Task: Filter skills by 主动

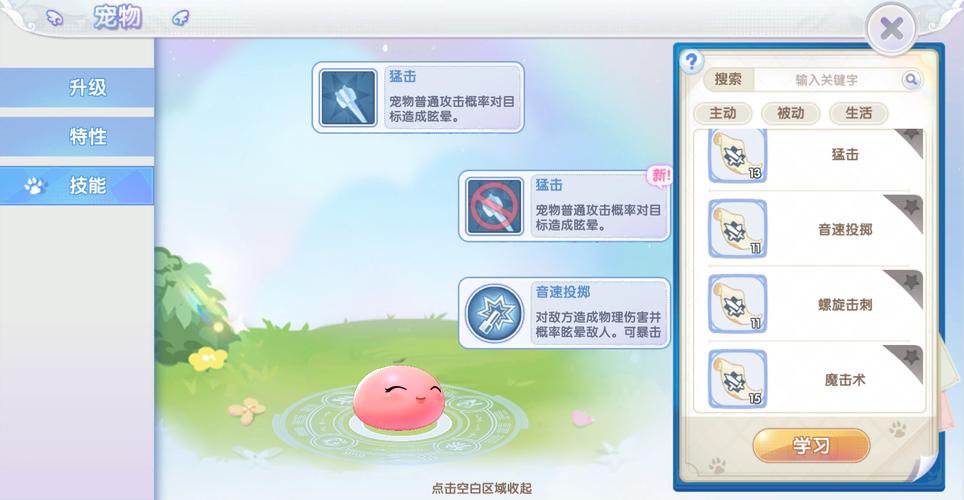Action: tap(722, 113)
